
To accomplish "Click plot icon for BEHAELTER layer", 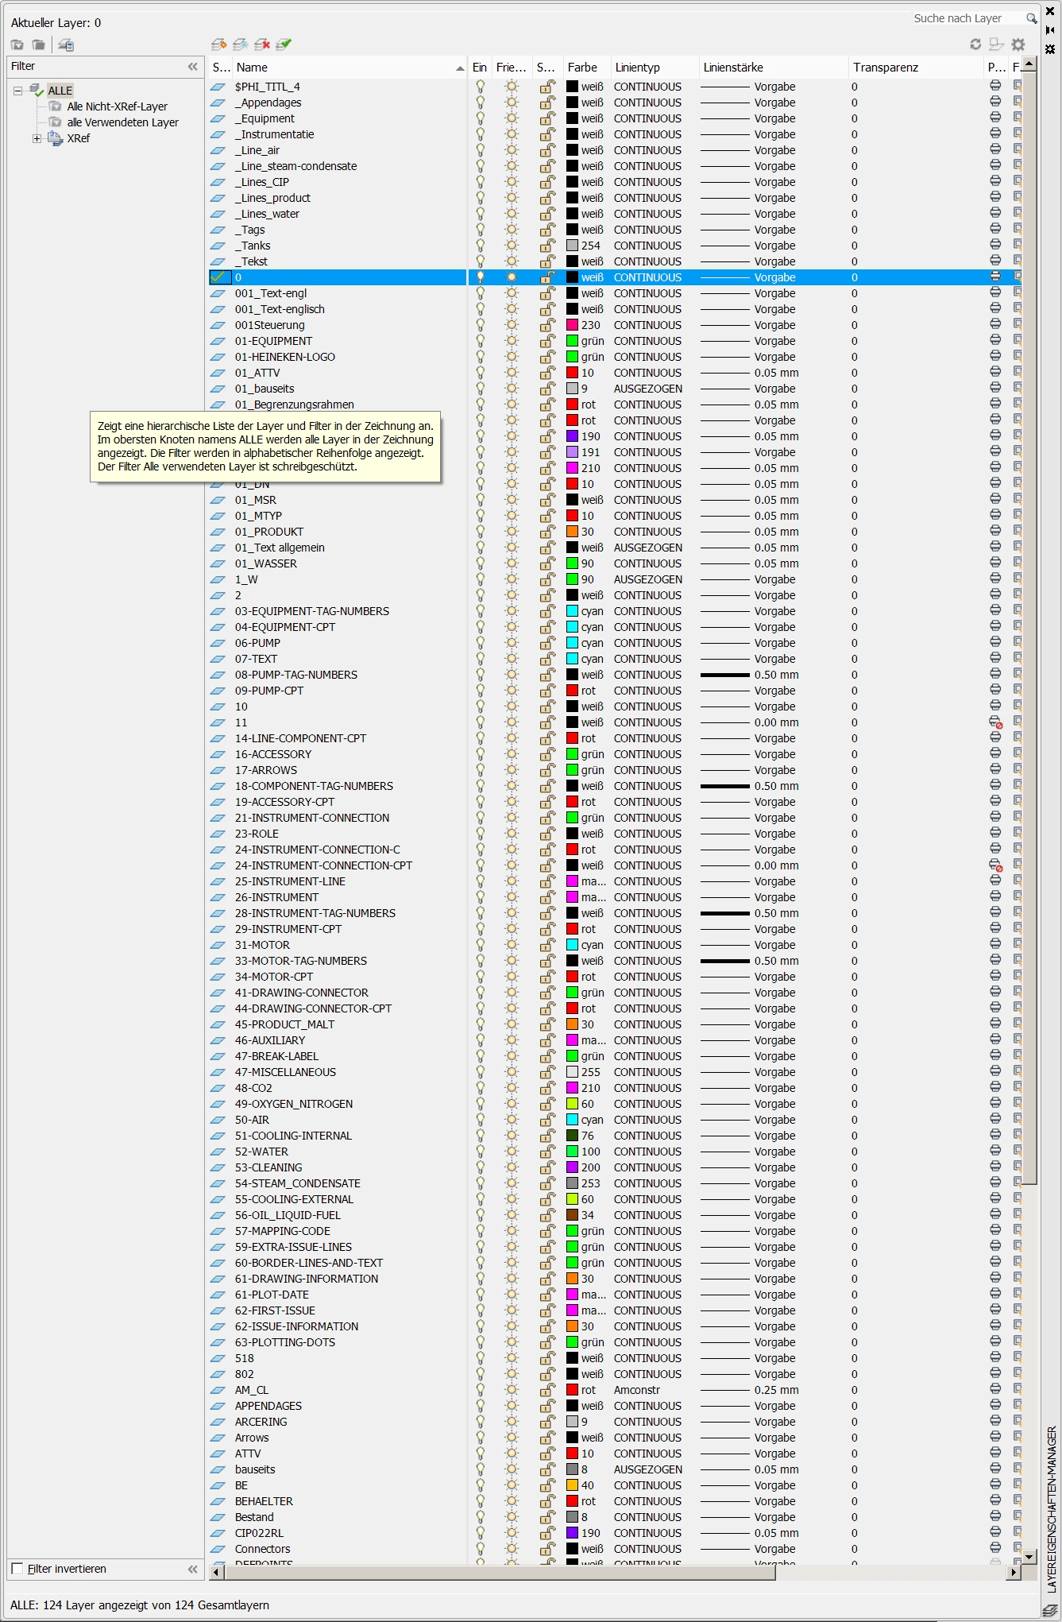I will (x=995, y=1501).
